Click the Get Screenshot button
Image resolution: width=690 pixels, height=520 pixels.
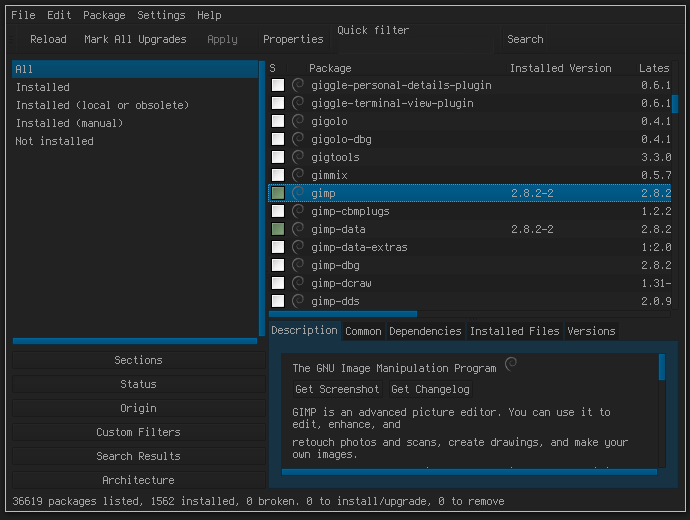337,389
